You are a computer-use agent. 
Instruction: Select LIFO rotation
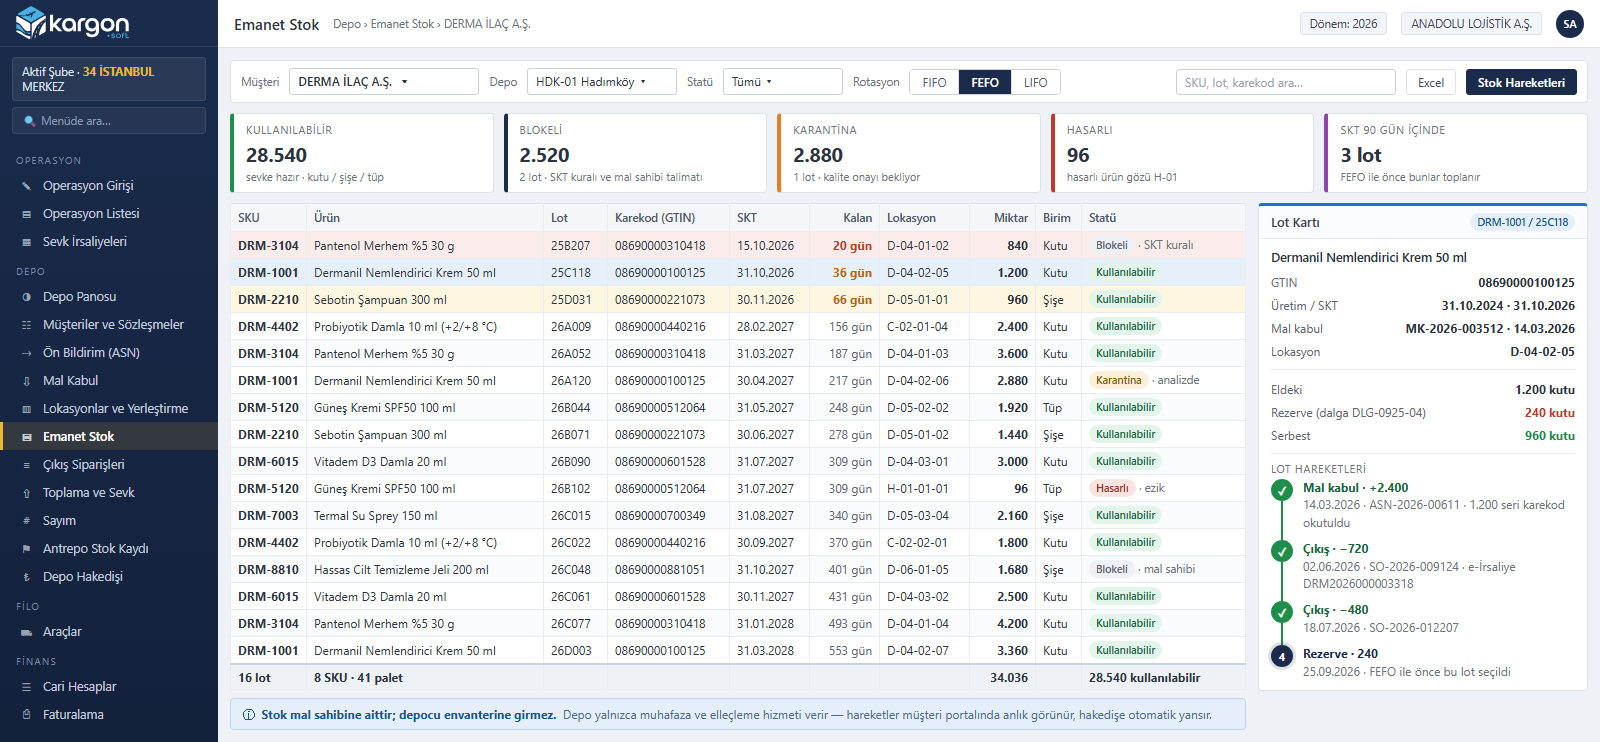tap(1036, 82)
